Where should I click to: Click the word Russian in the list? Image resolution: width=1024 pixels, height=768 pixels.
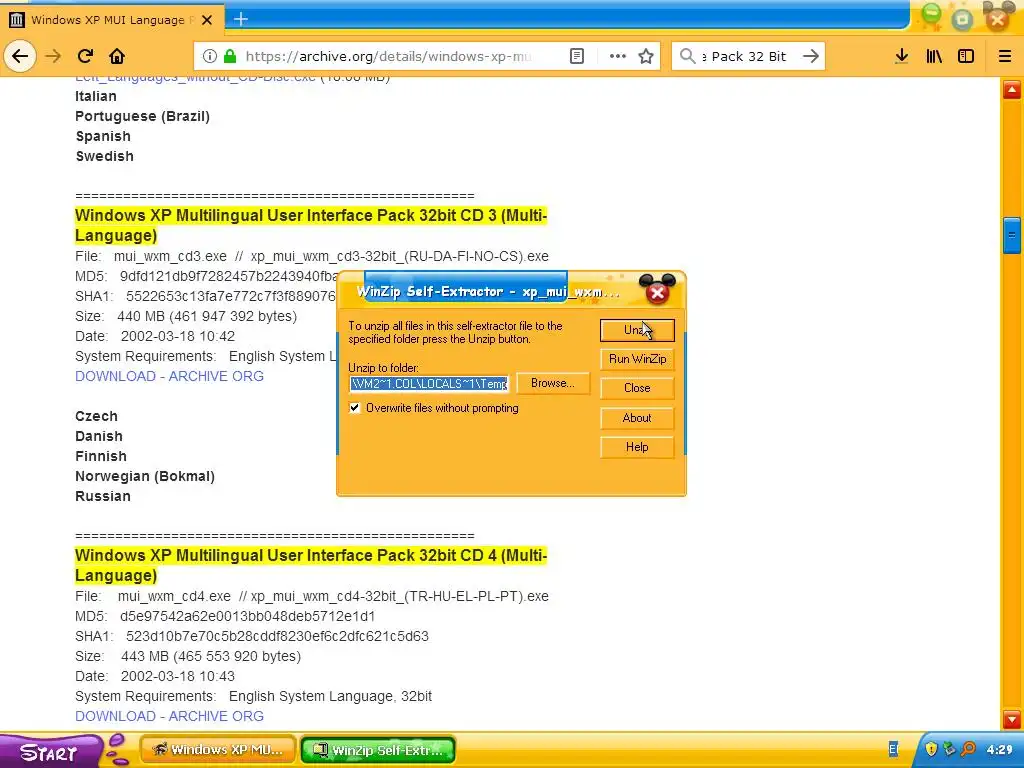coord(103,496)
